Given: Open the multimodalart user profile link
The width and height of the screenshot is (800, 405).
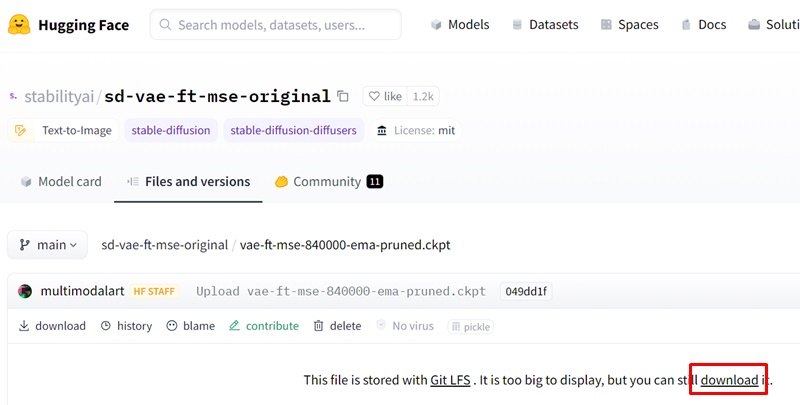Looking at the screenshot, I should pyautogui.click(x=83, y=291).
